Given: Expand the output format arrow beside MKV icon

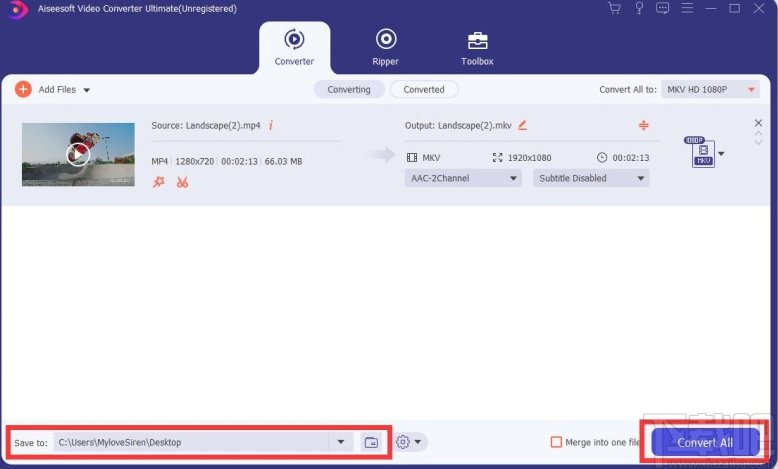Looking at the screenshot, I should pyautogui.click(x=721, y=154).
